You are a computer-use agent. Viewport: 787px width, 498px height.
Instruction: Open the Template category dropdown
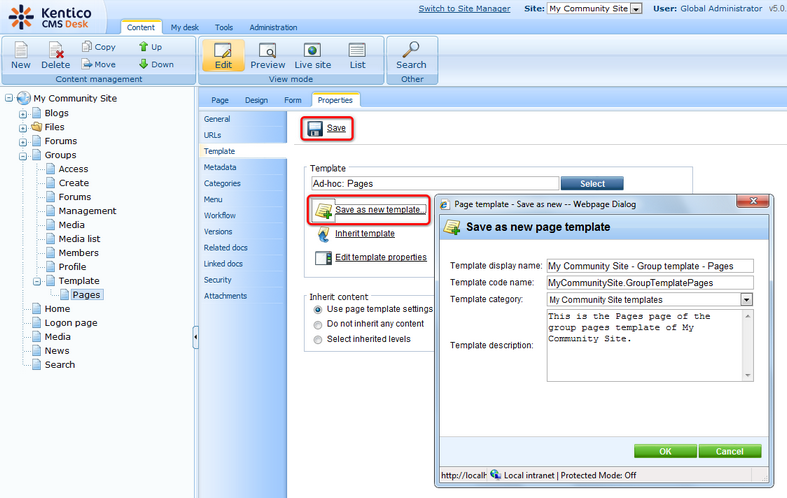746,300
